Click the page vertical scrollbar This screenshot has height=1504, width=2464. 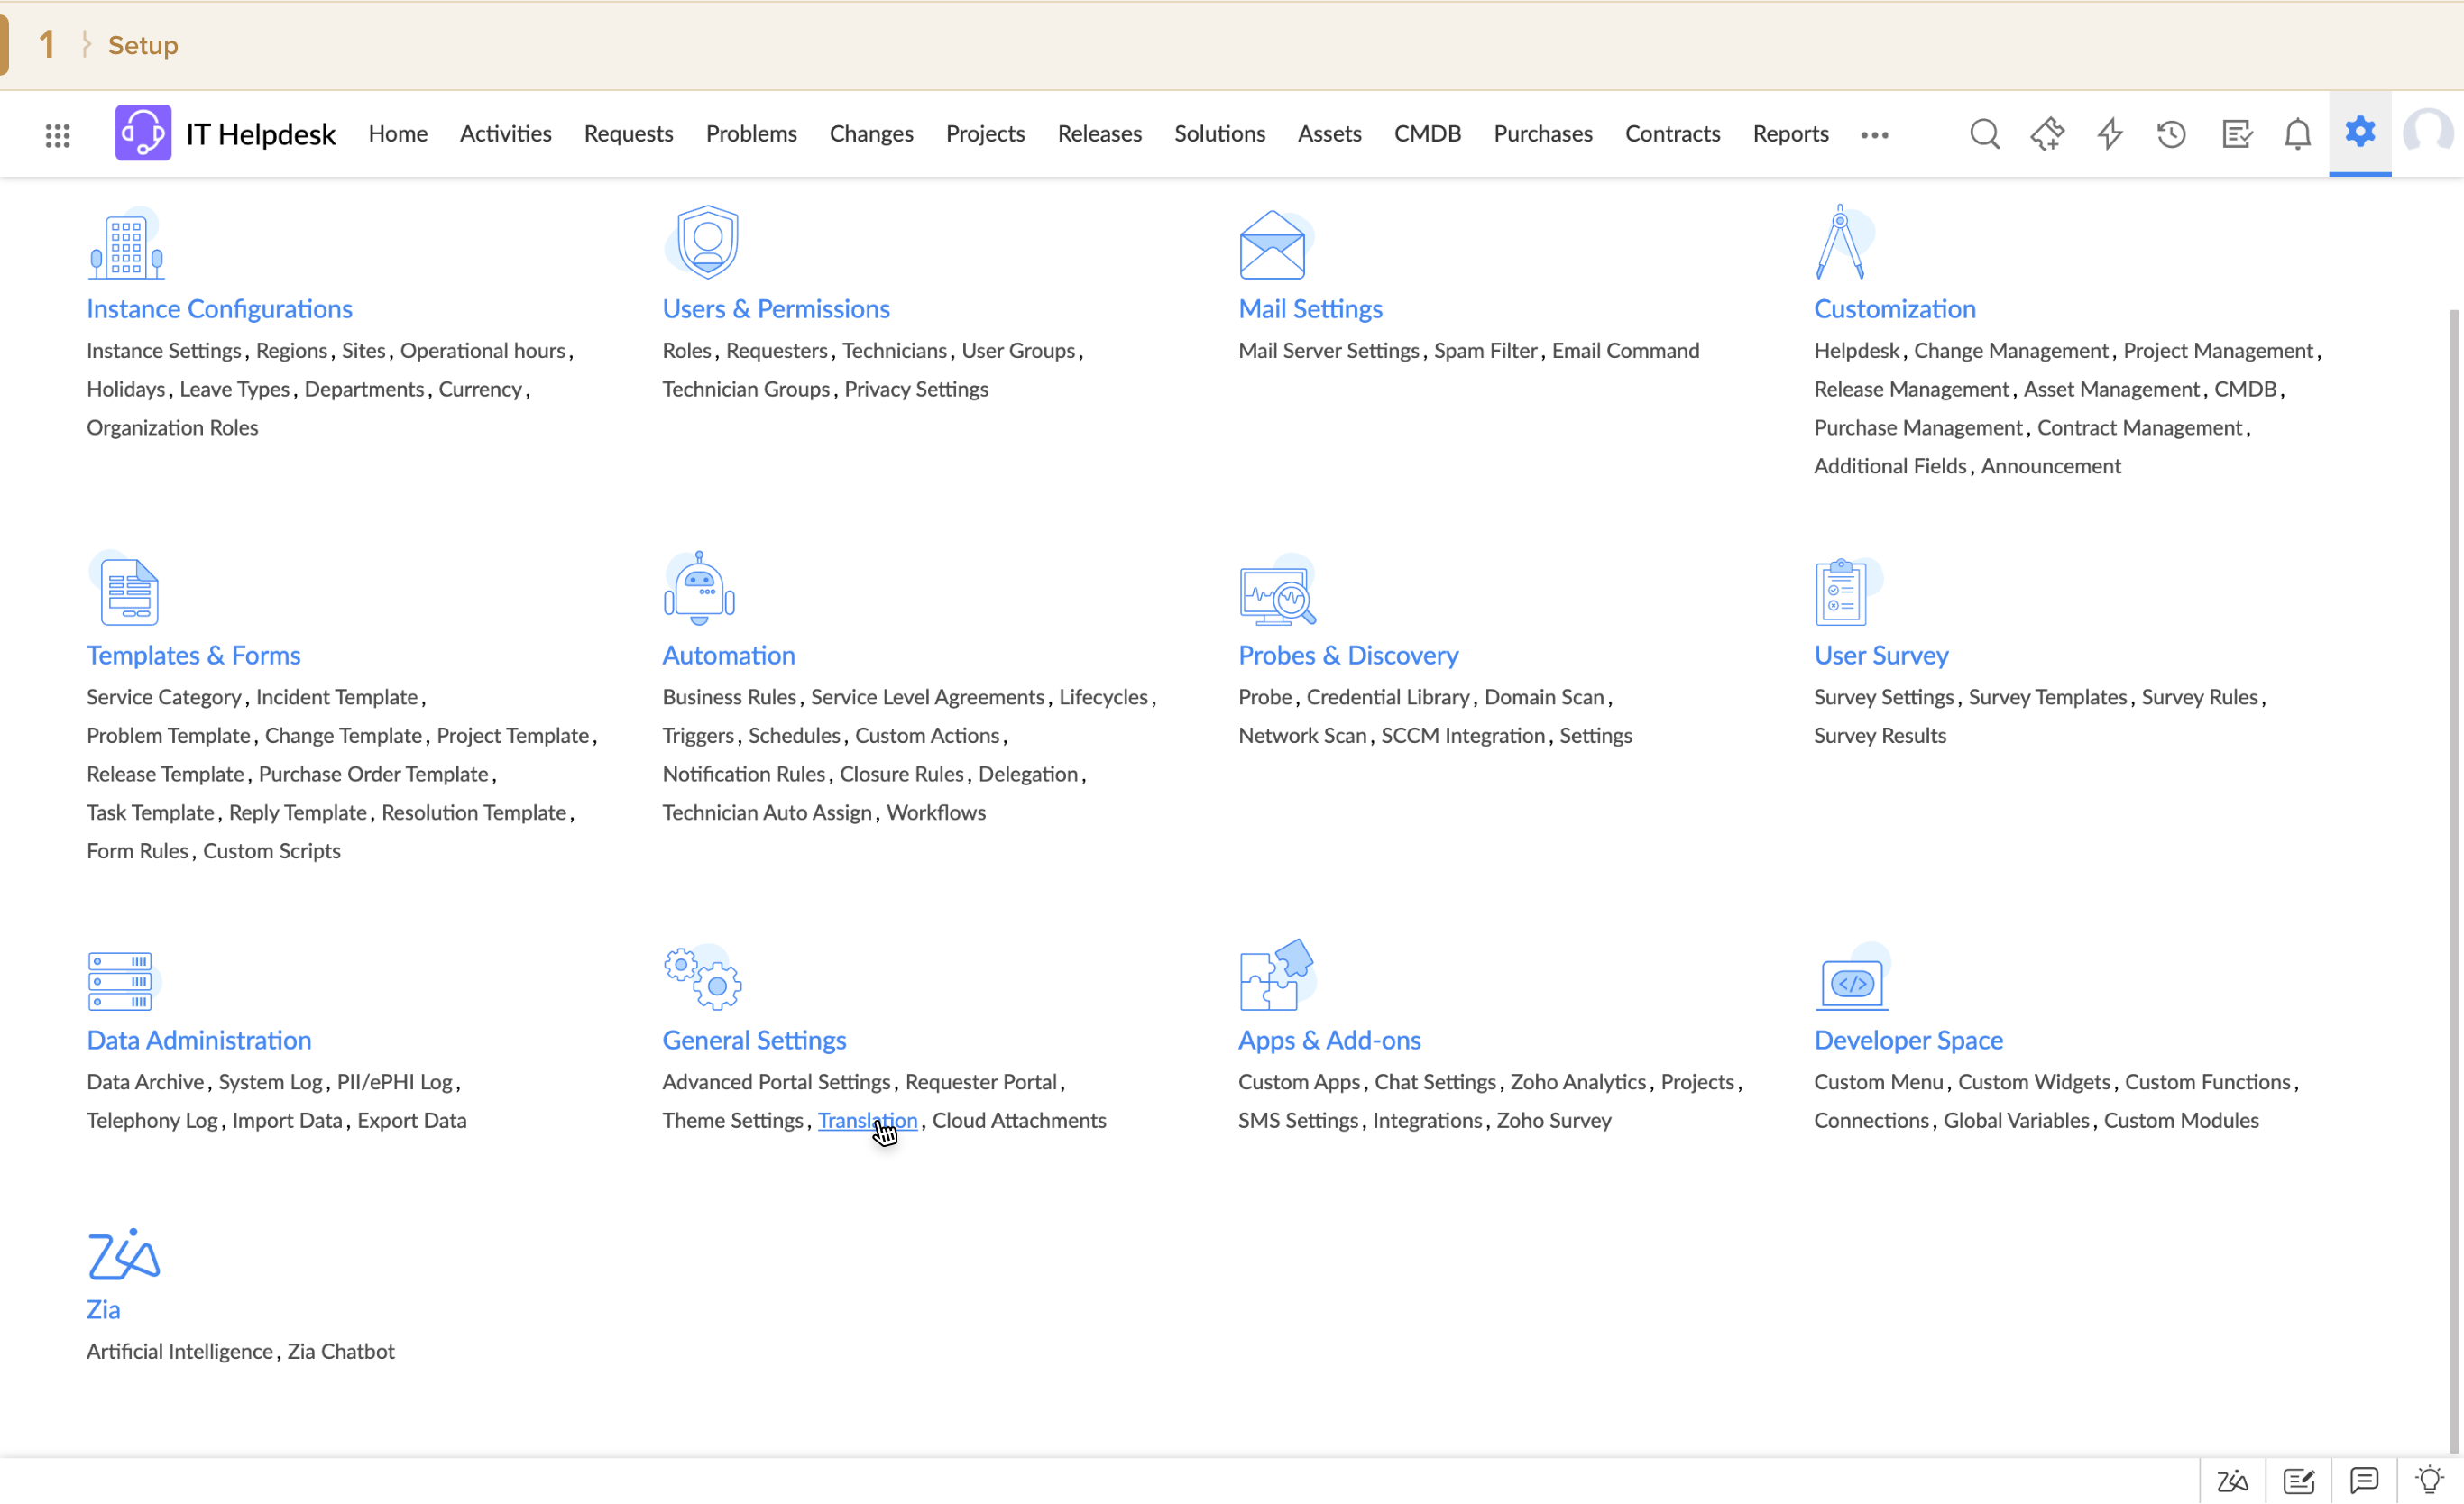2454,880
